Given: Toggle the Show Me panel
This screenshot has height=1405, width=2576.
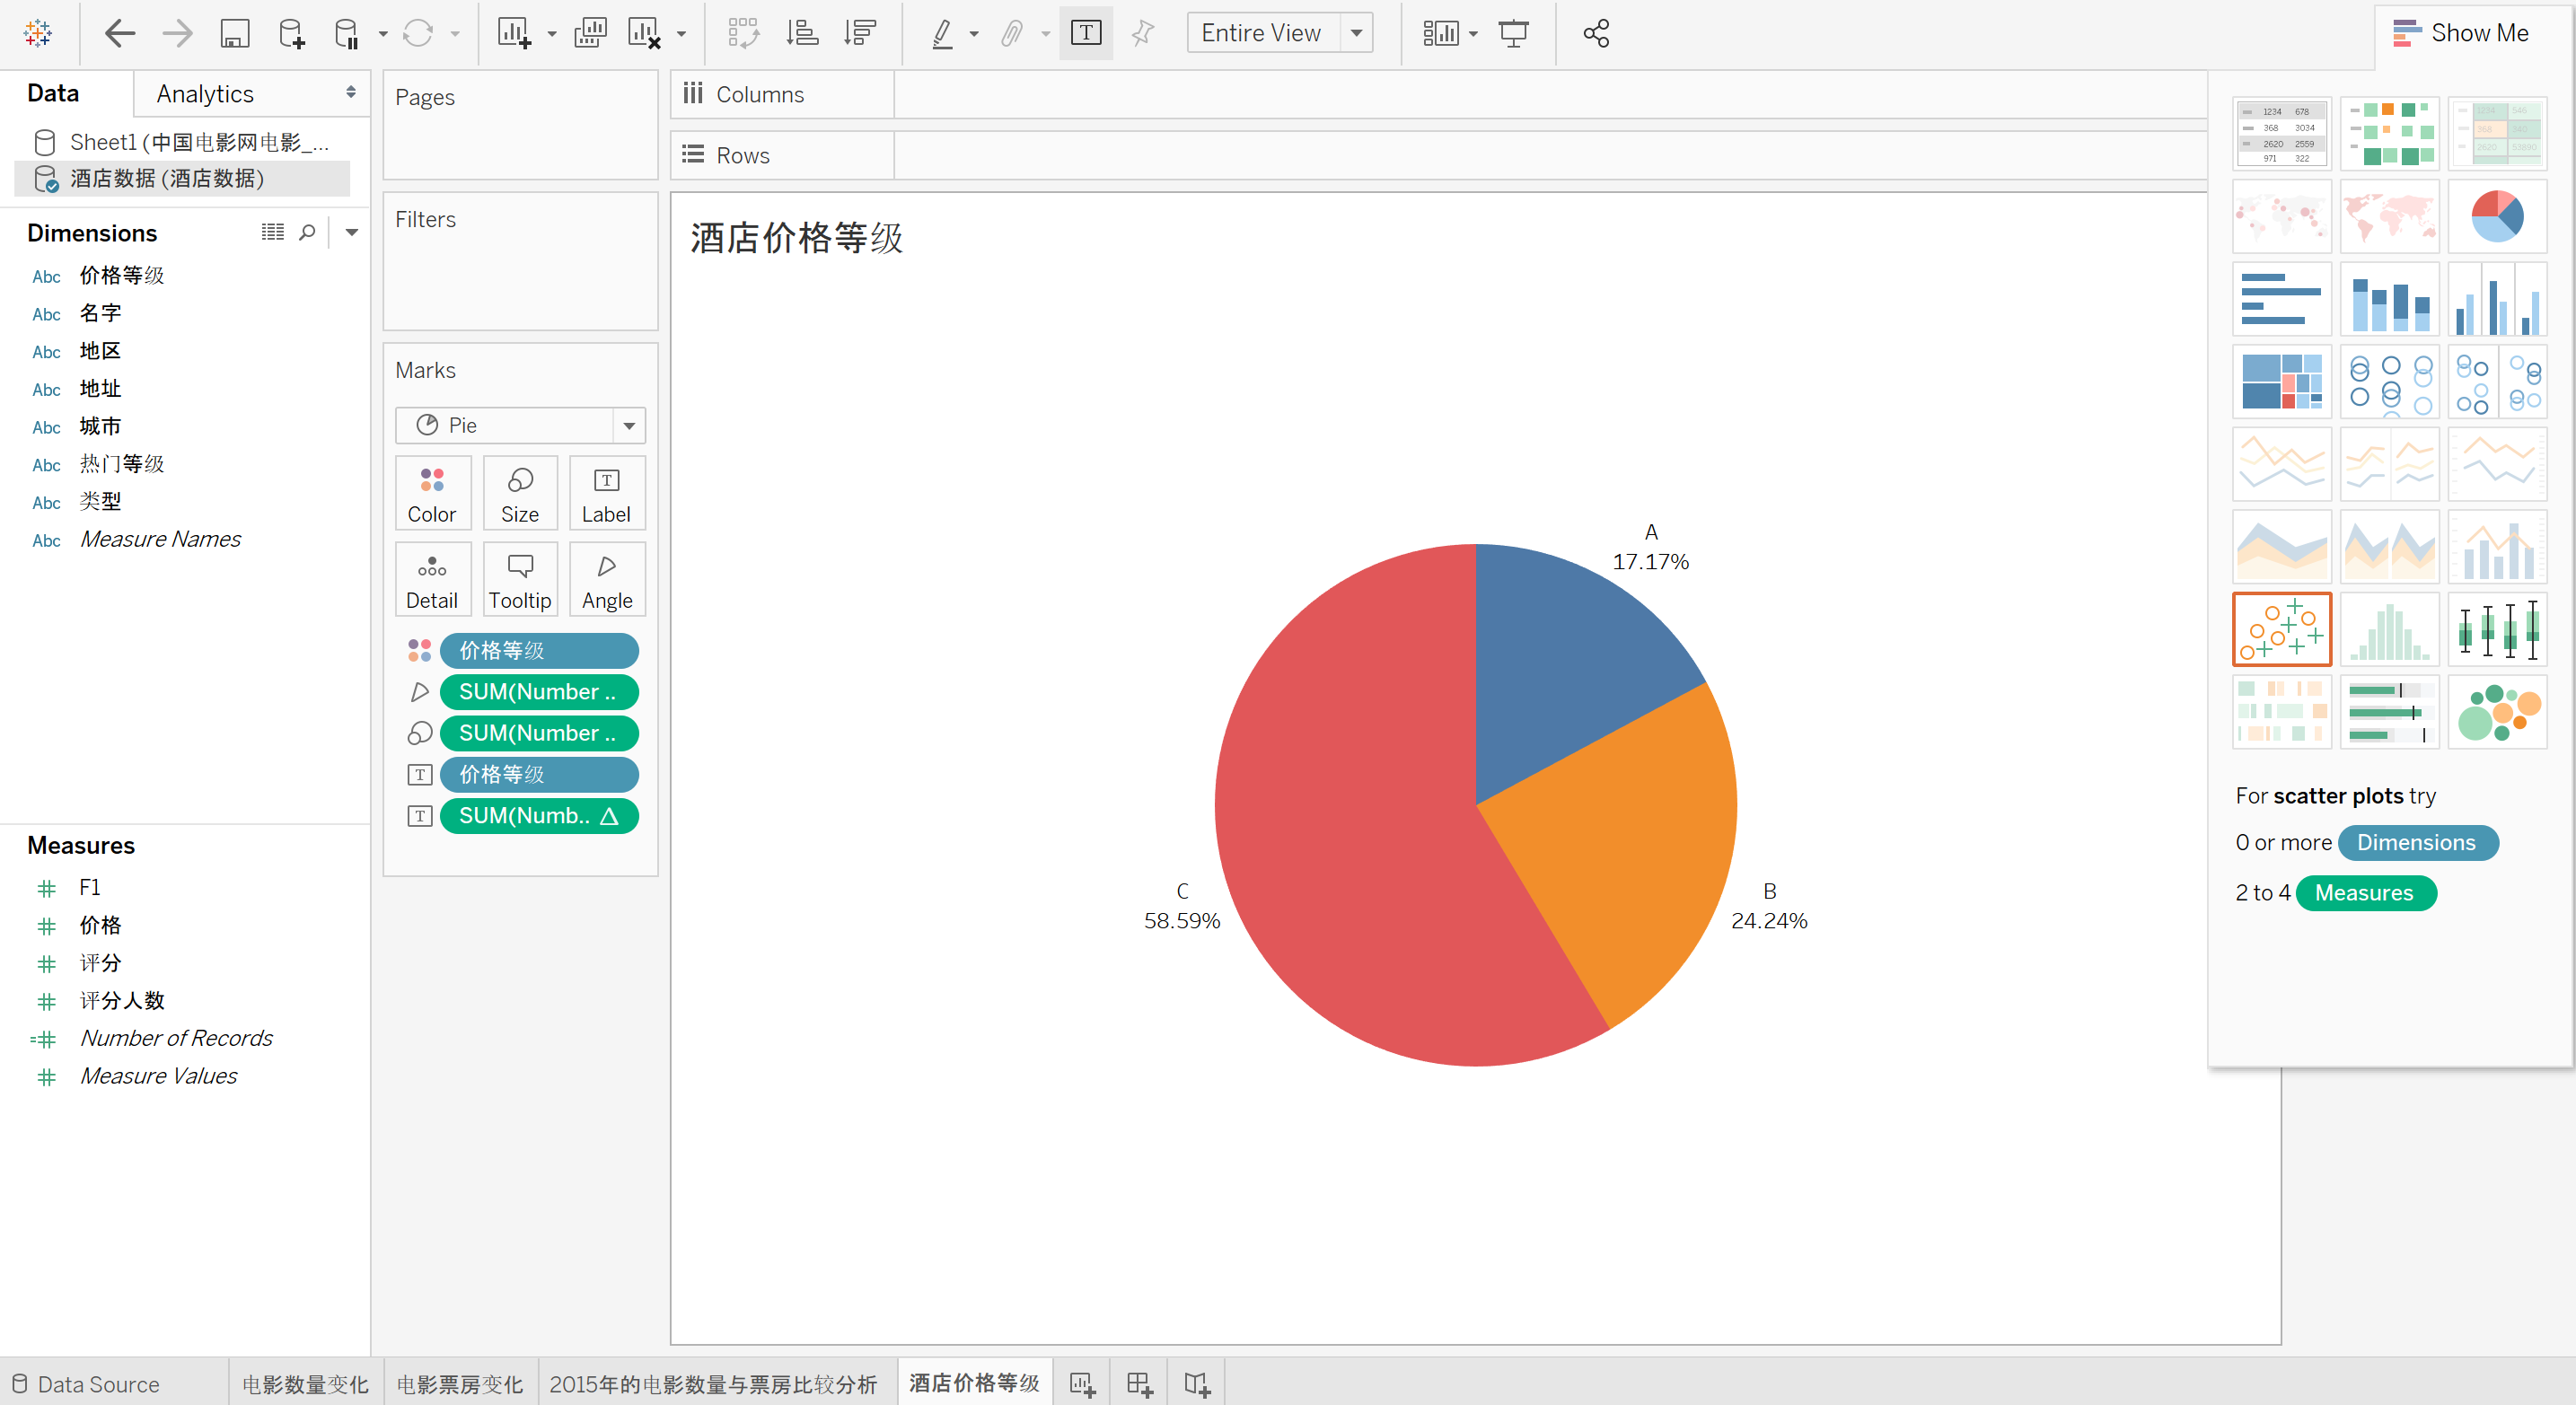Looking at the screenshot, I should (x=2460, y=33).
